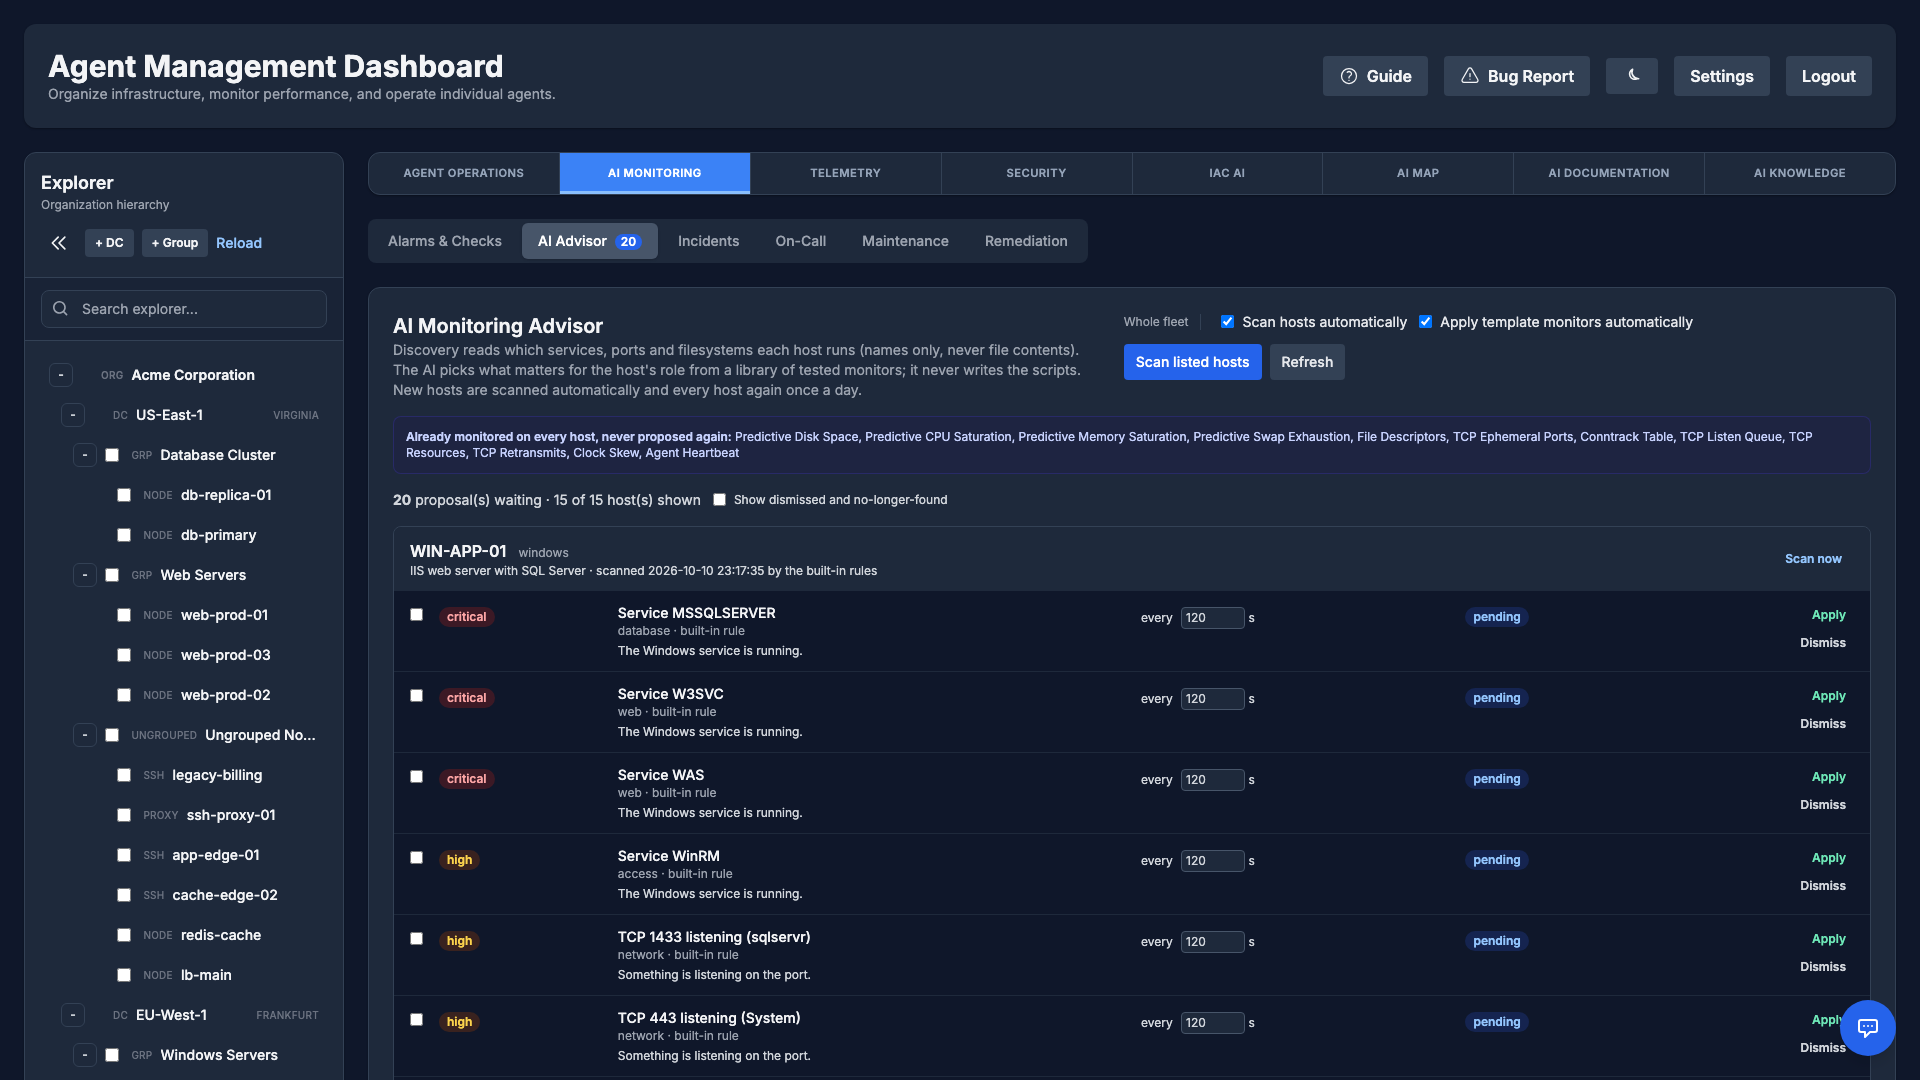The image size is (1920, 1080).
Task: Check the Service WAS proposal checkbox
Action: click(416, 777)
